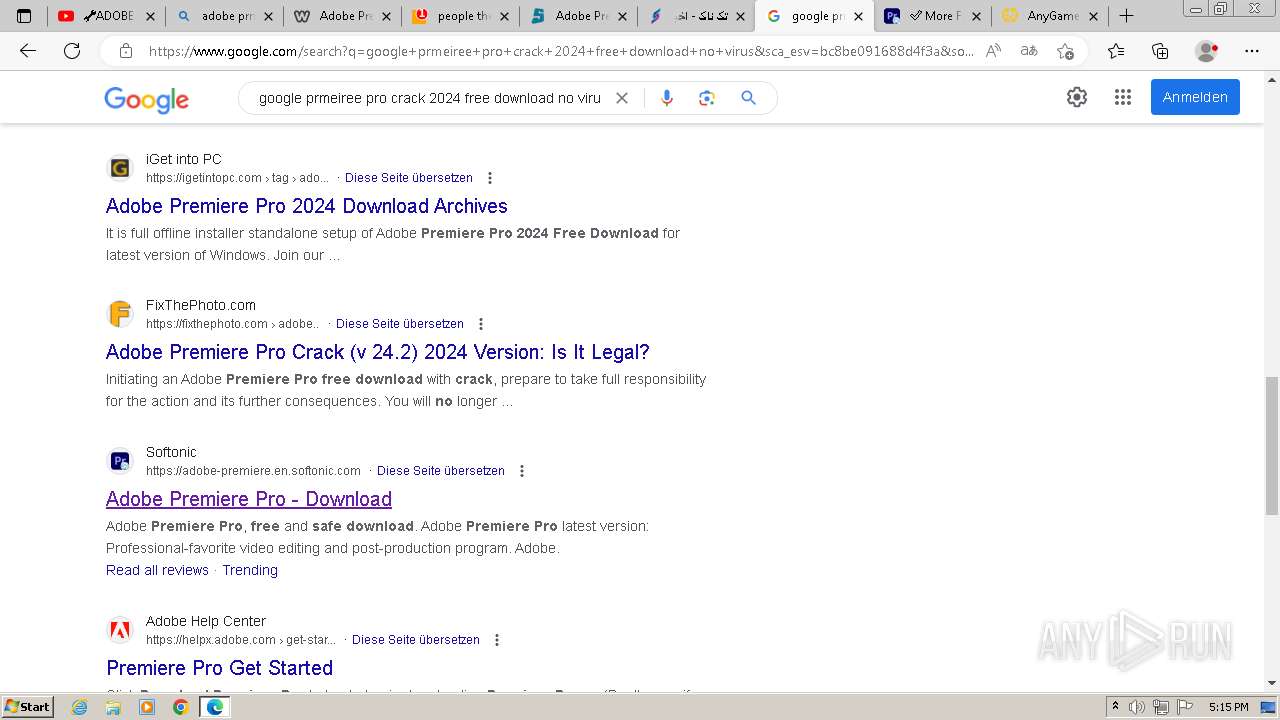Screen dimensions: 1280x720
Task: Open File Explorer from taskbar
Action: point(113,707)
